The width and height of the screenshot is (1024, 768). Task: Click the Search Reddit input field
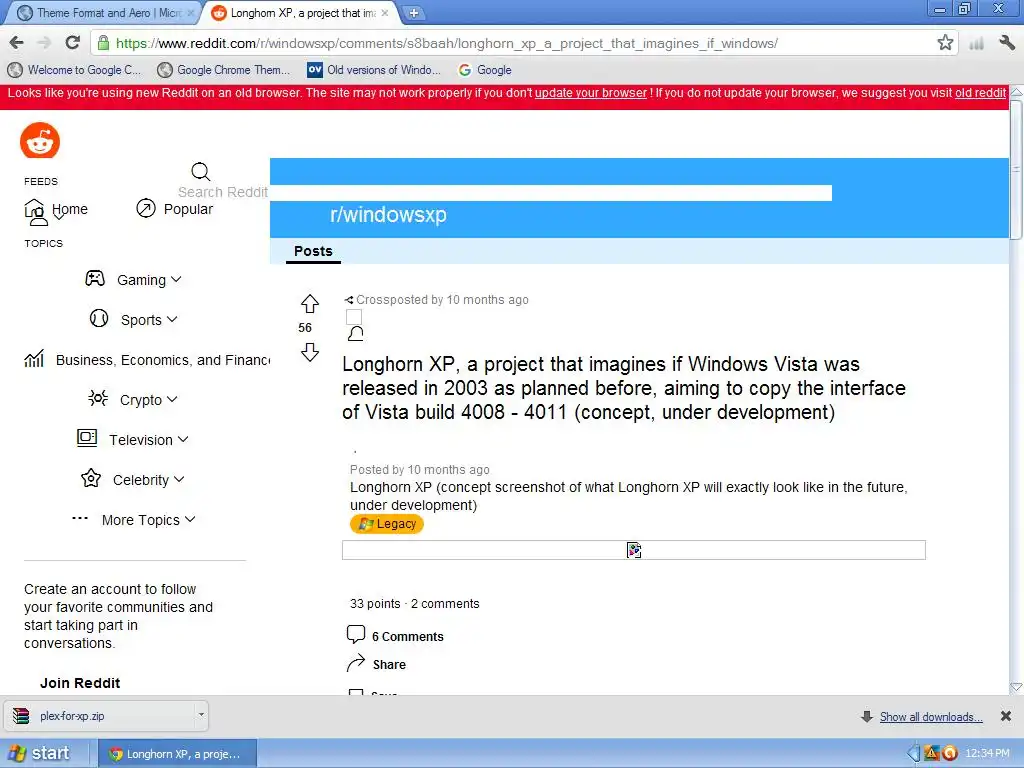pyautogui.click(x=505, y=193)
